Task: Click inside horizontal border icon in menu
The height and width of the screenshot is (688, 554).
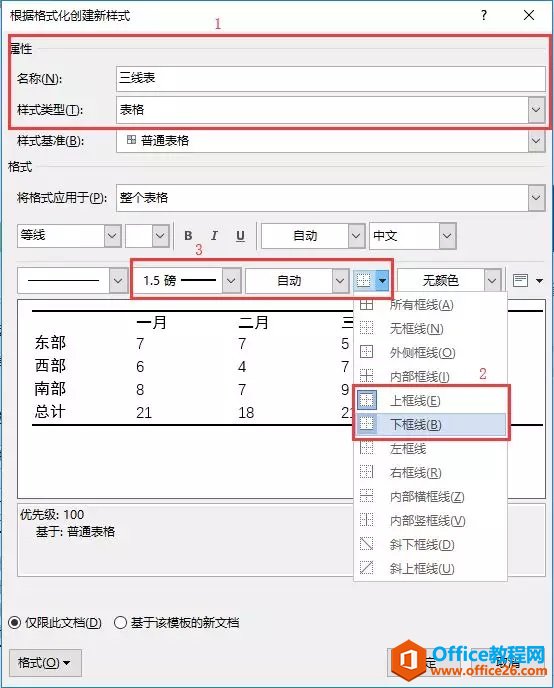Action: [x=366, y=496]
